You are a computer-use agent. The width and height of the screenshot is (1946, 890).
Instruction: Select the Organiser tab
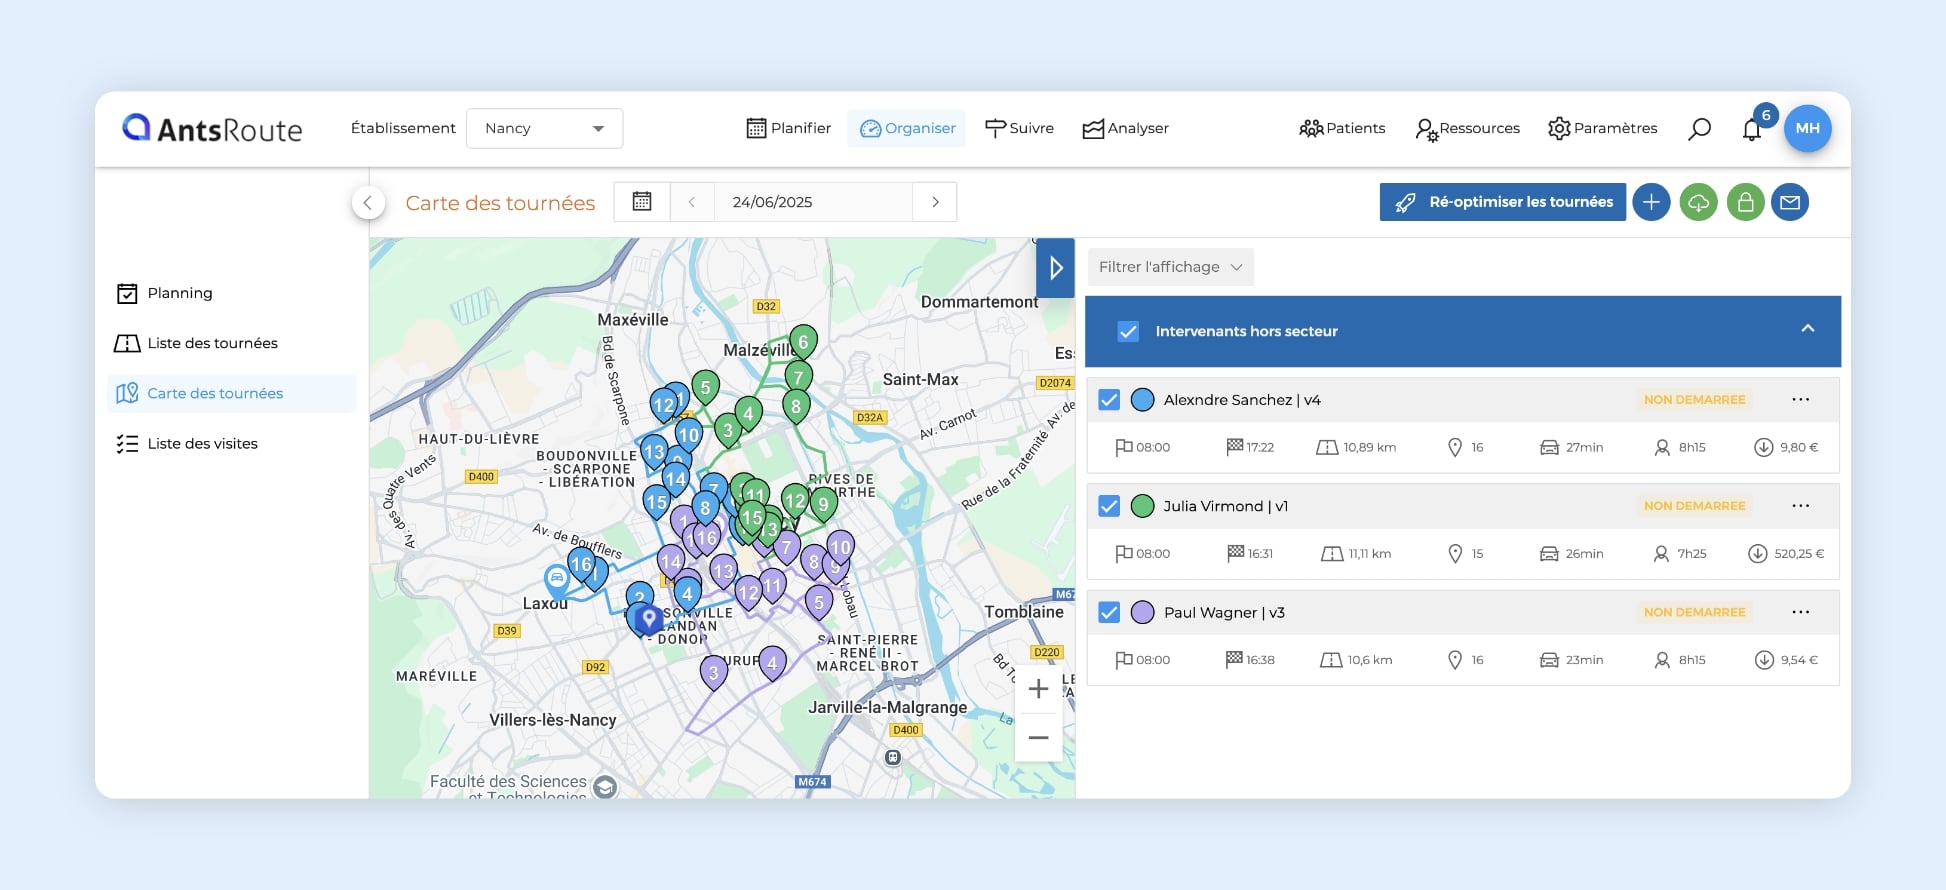pos(906,128)
